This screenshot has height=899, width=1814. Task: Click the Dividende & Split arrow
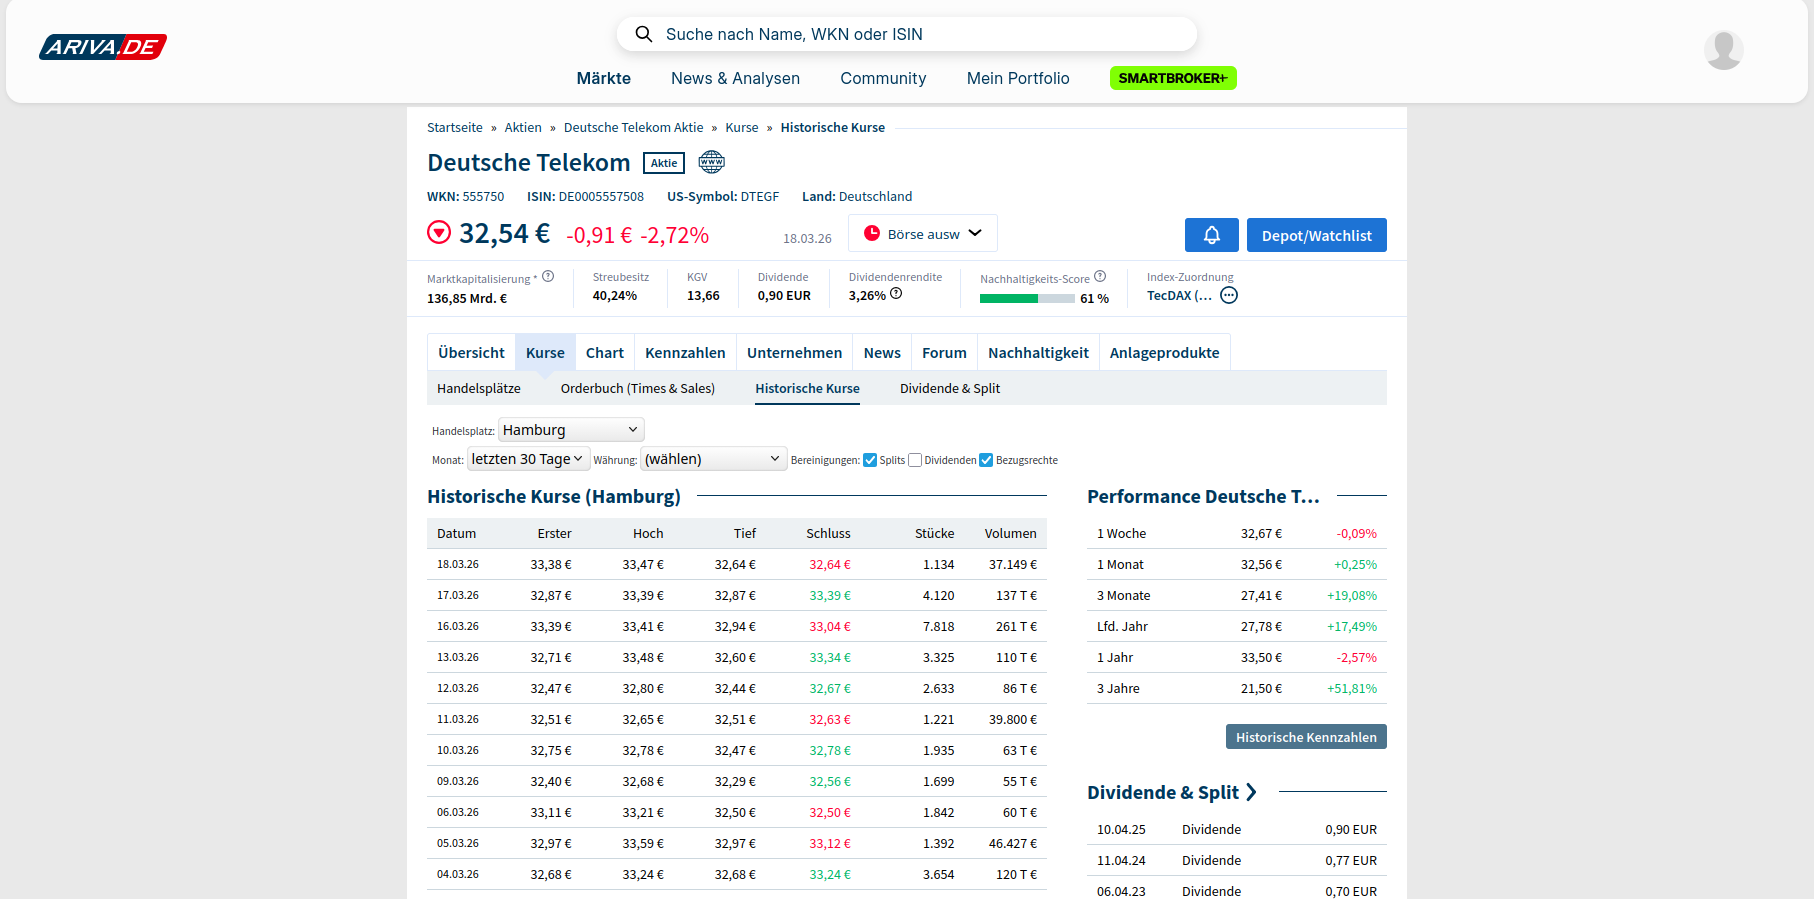tap(1251, 792)
